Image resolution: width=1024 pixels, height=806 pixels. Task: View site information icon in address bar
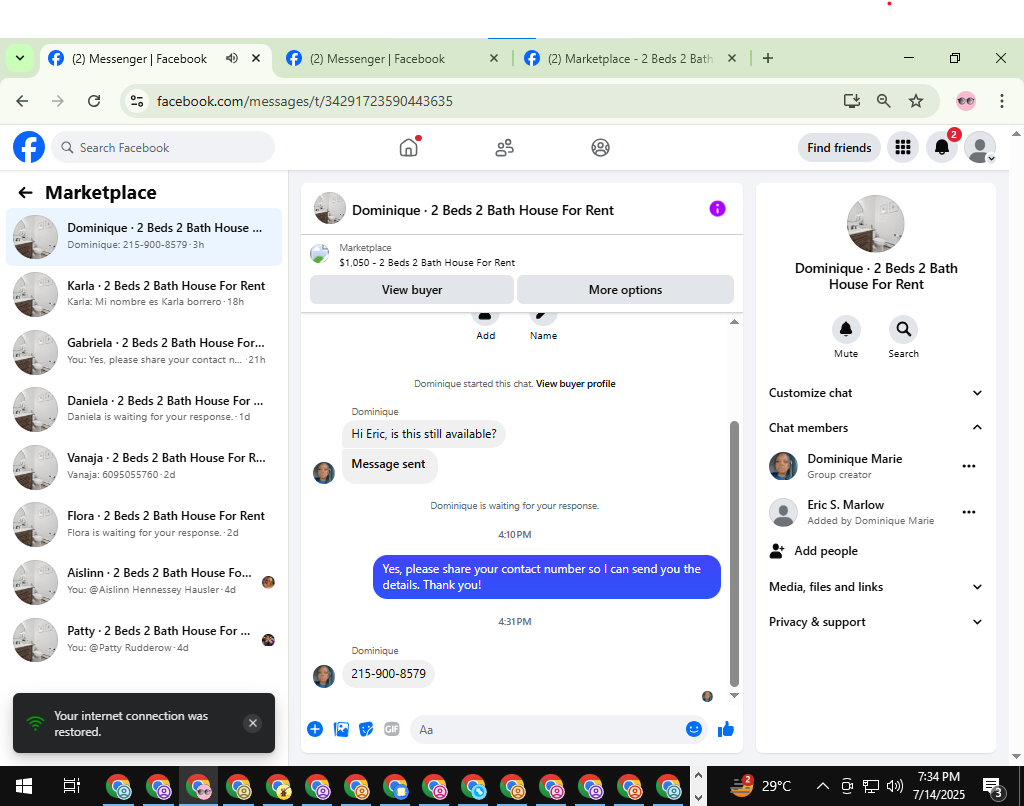[x=137, y=101]
